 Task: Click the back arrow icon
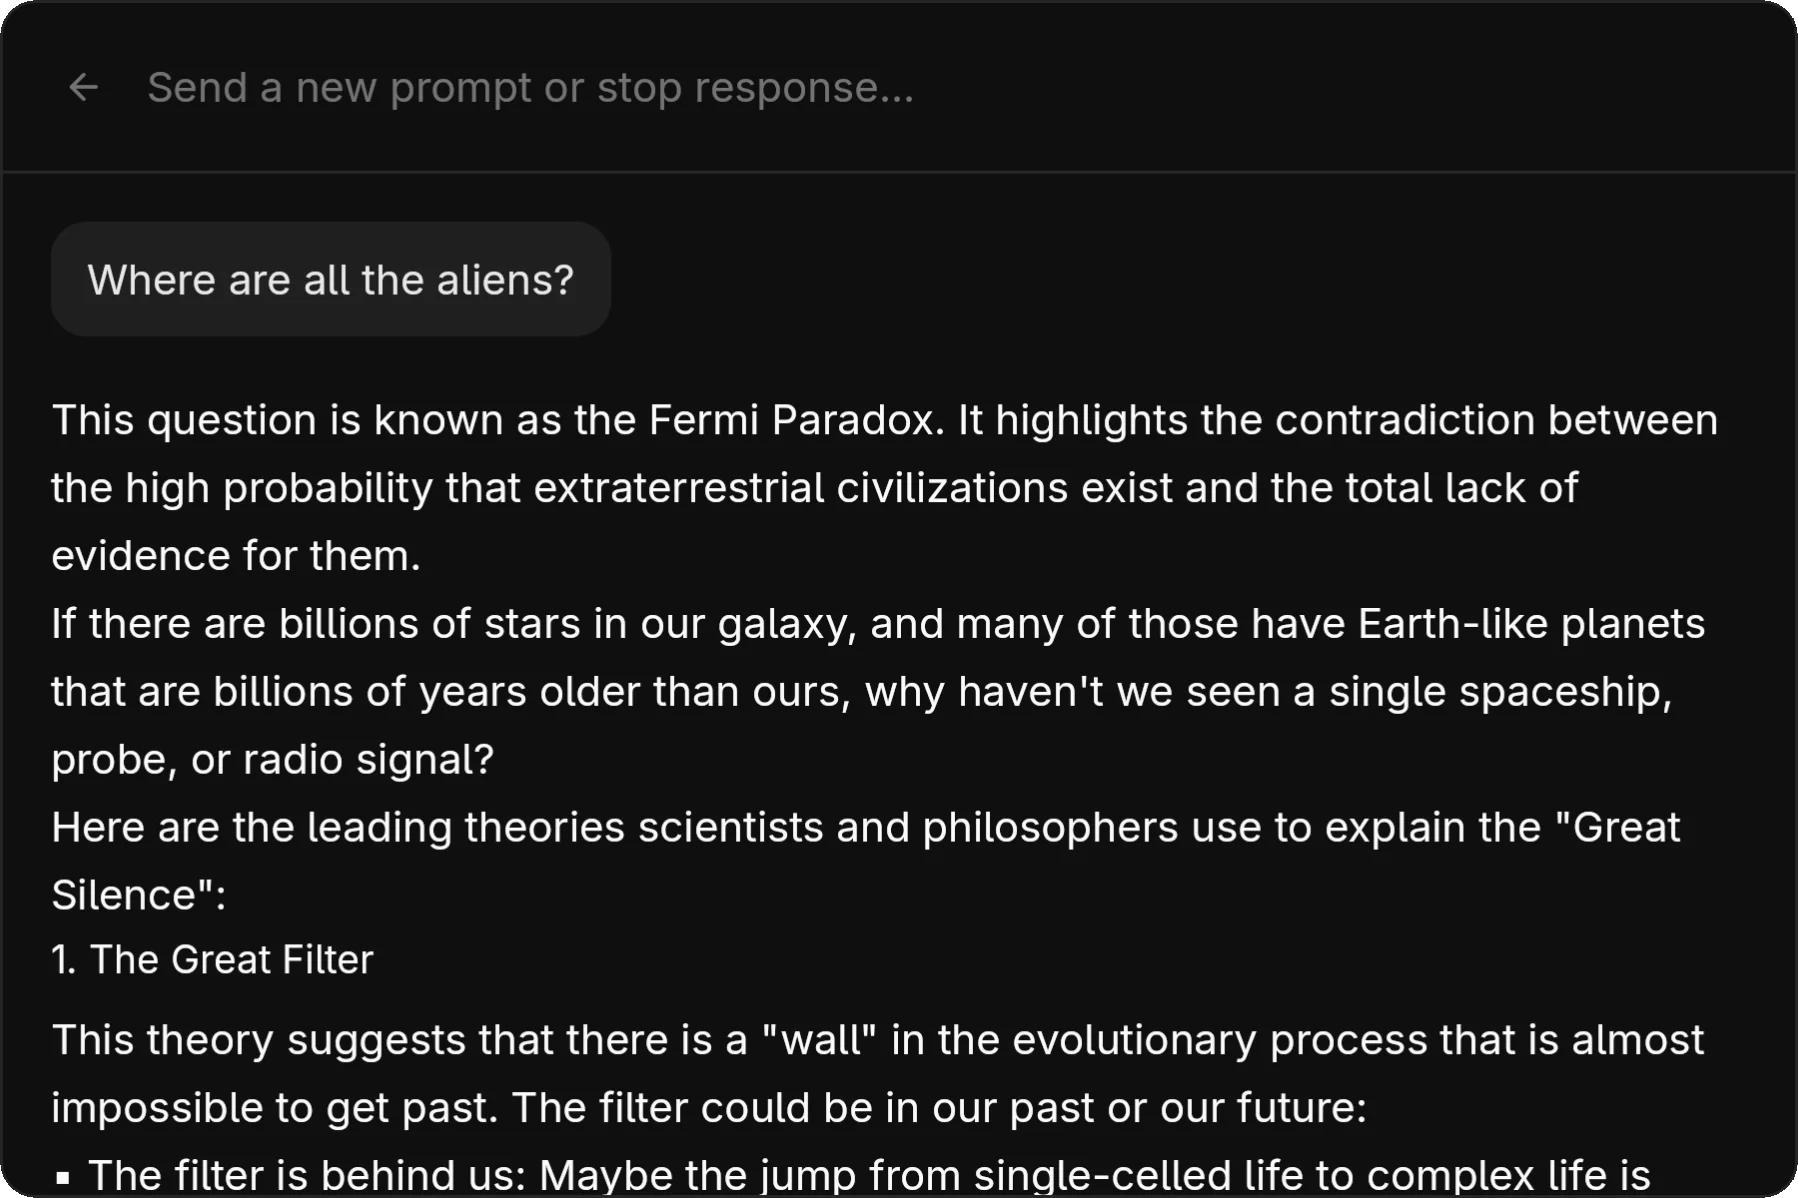coord(83,88)
